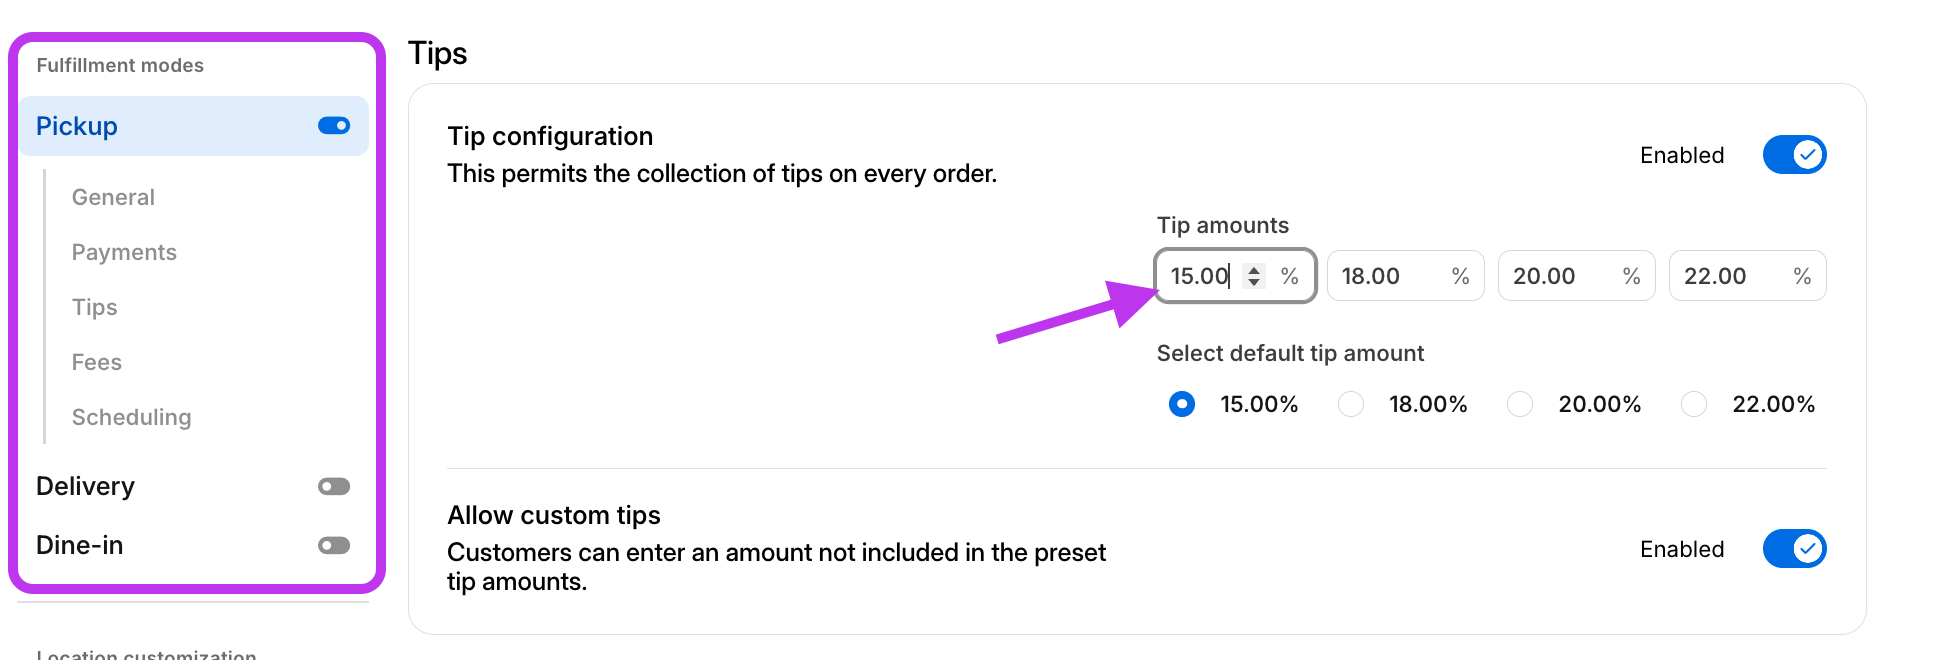This screenshot has width=1940, height=660.
Task: Select 15.00% as default tip amount
Action: (x=1182, y=404)
